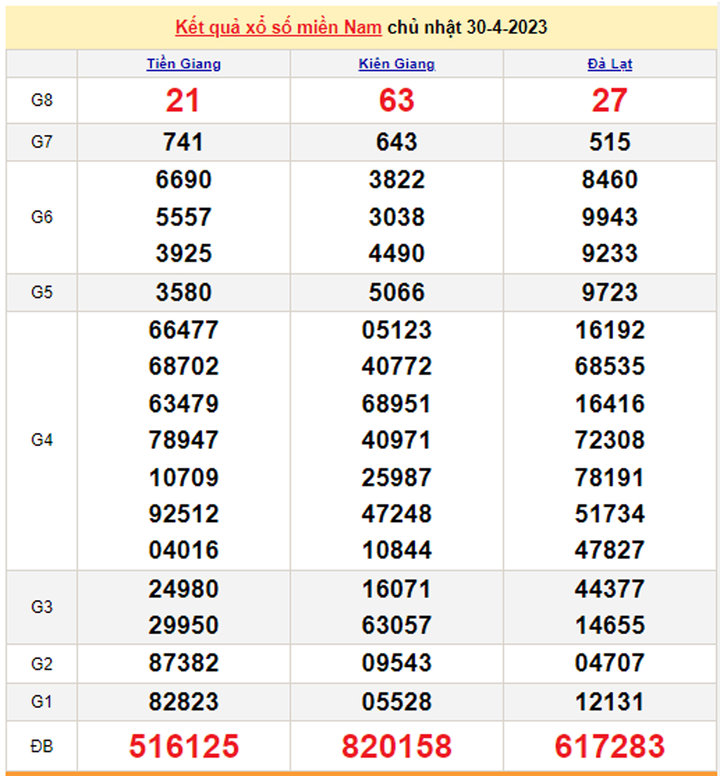Select the red G8 number 21
Viewport: 720px width, 776px height.
coord(183,100)
